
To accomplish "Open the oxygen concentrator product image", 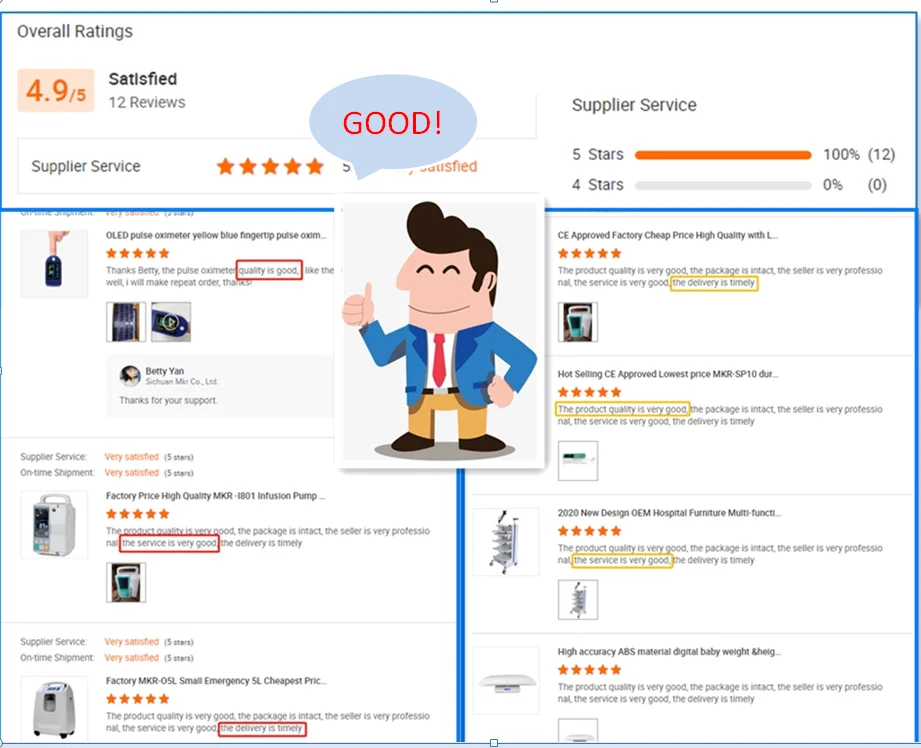I will 54,709.
